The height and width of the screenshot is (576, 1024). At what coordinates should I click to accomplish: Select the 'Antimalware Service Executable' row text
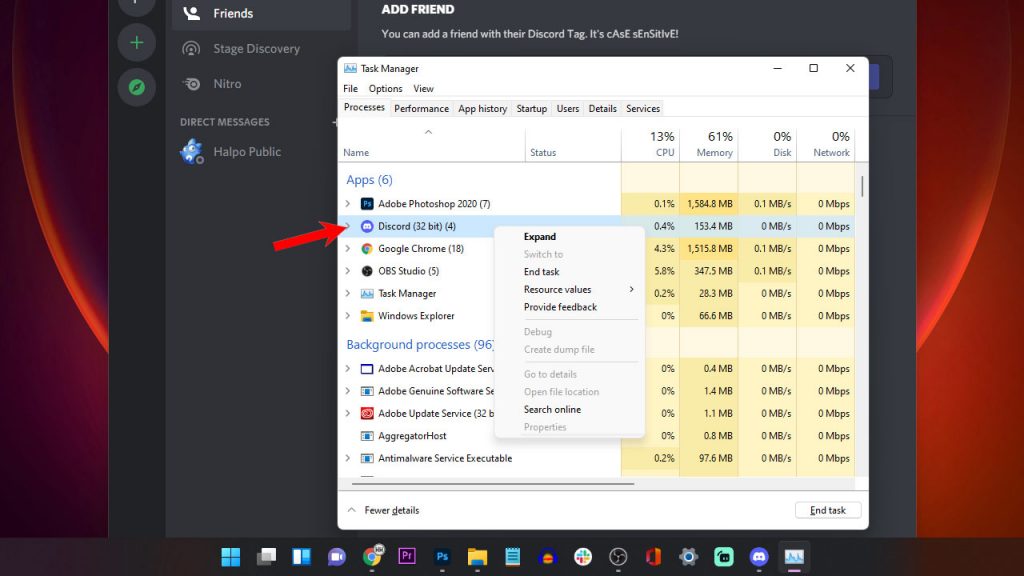click(x=445, y=458)
